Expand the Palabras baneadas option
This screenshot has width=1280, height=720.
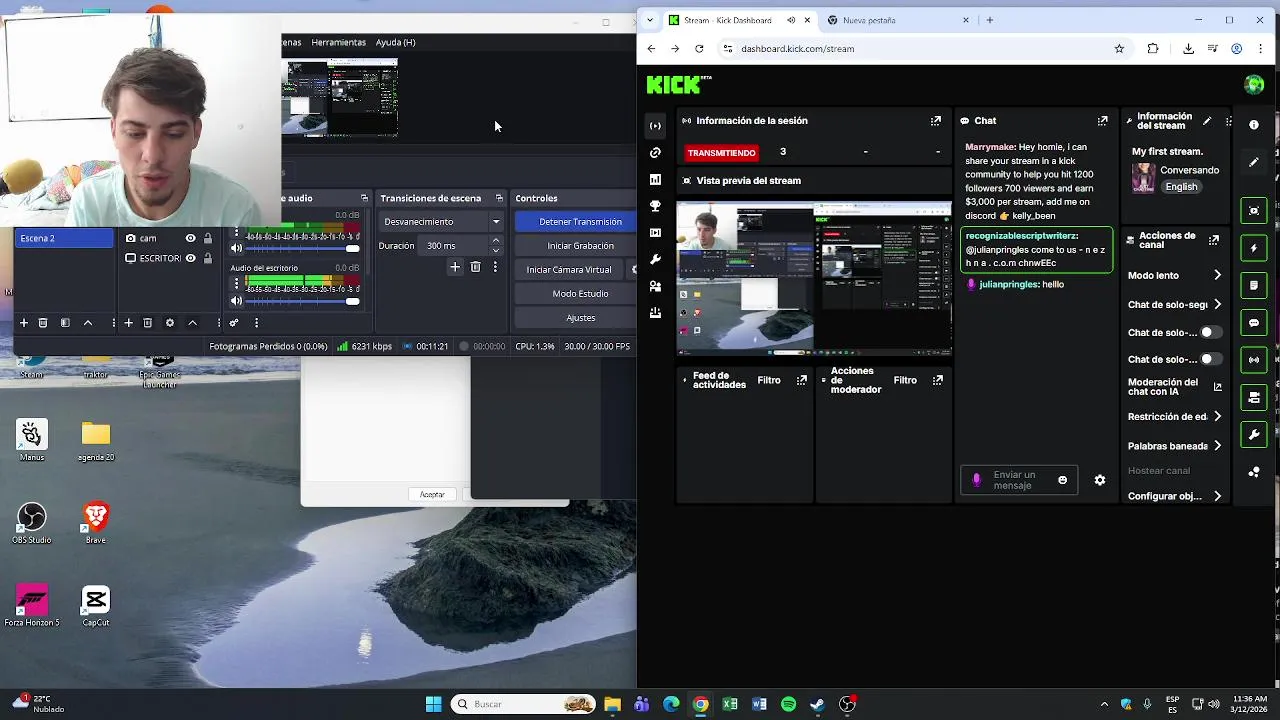click(1217, 446)
